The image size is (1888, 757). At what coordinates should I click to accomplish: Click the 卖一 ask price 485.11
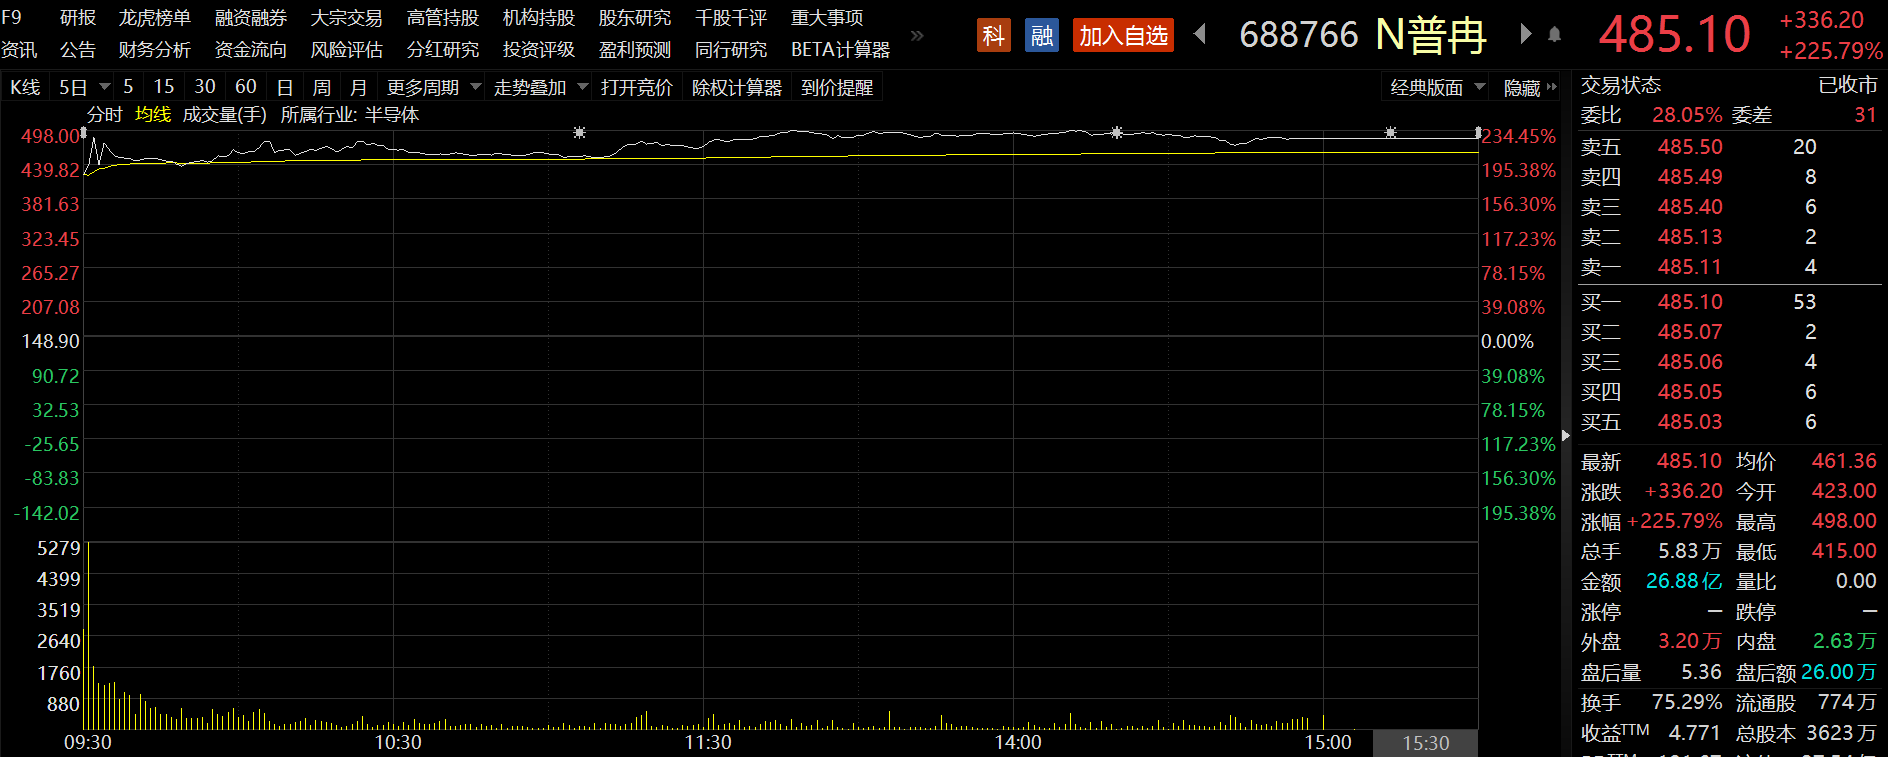pyautogui.click(x=1689, y=267)
